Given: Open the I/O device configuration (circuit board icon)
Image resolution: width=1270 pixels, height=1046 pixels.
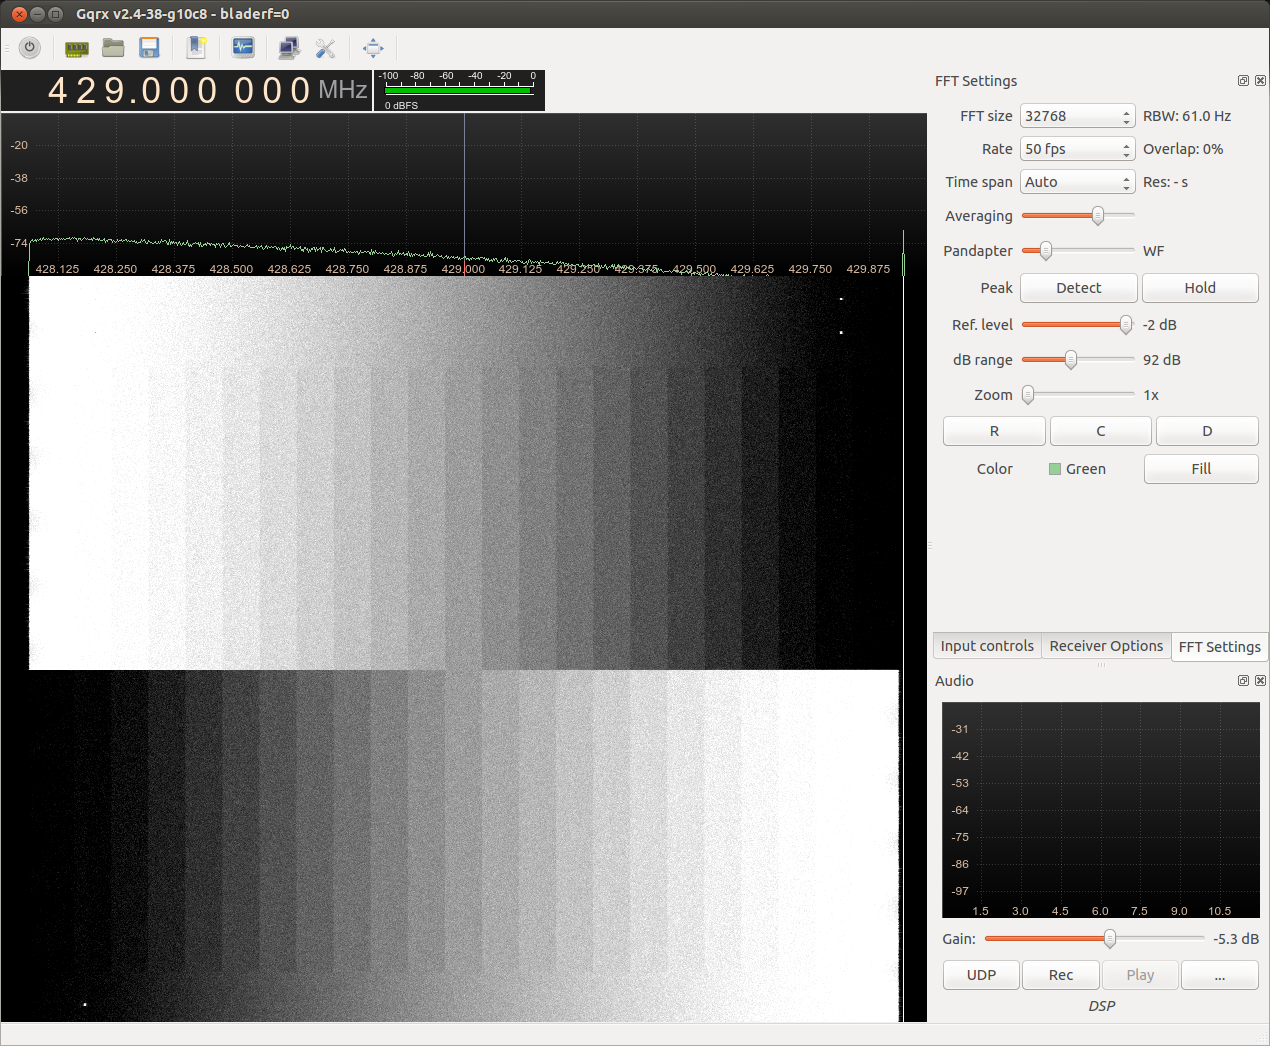Looking at the screenshot, I should pyautogui.click(x=76, y=48).
